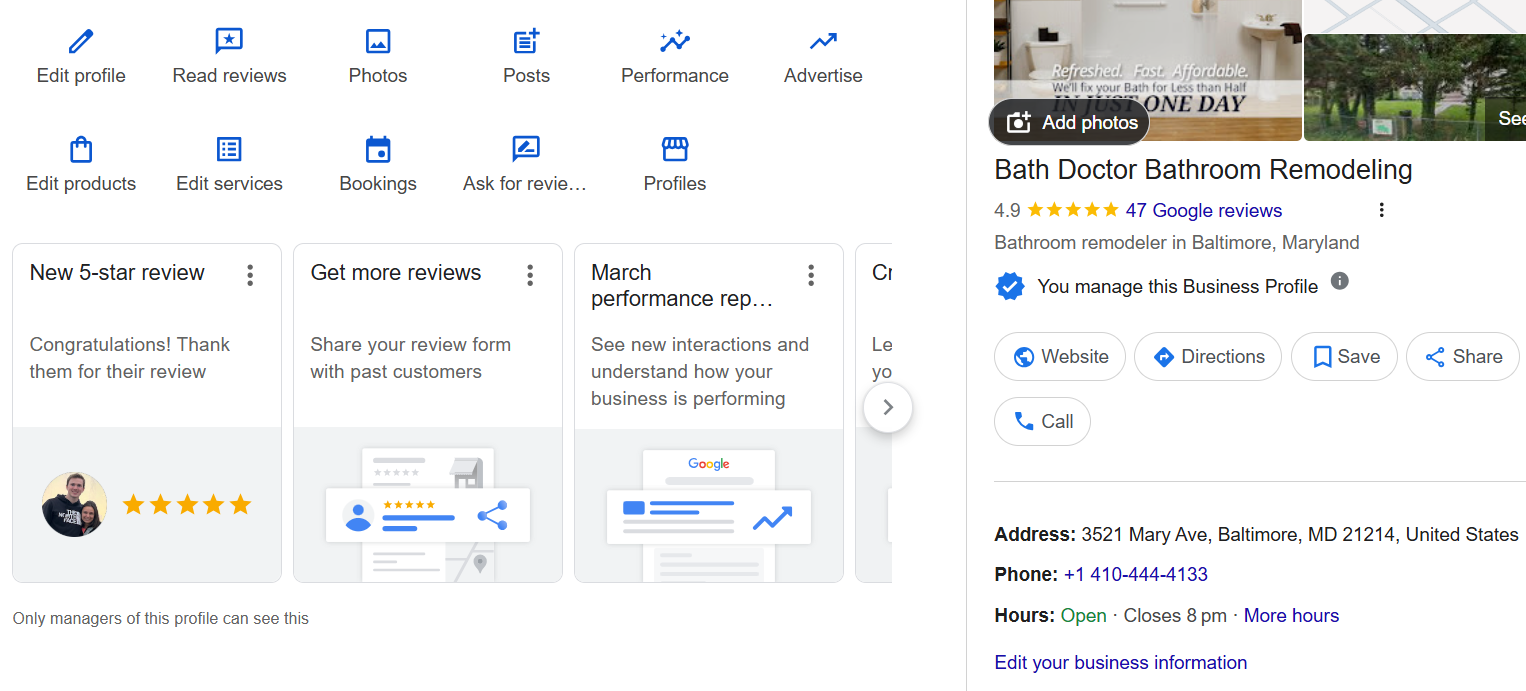This screenshot has height=691, width=1526.
Task: Click 'Only managers of this profile' note
Action: [161, 618]
